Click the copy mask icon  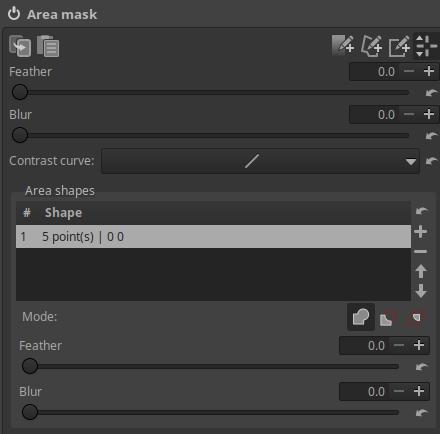pos(20,46)
